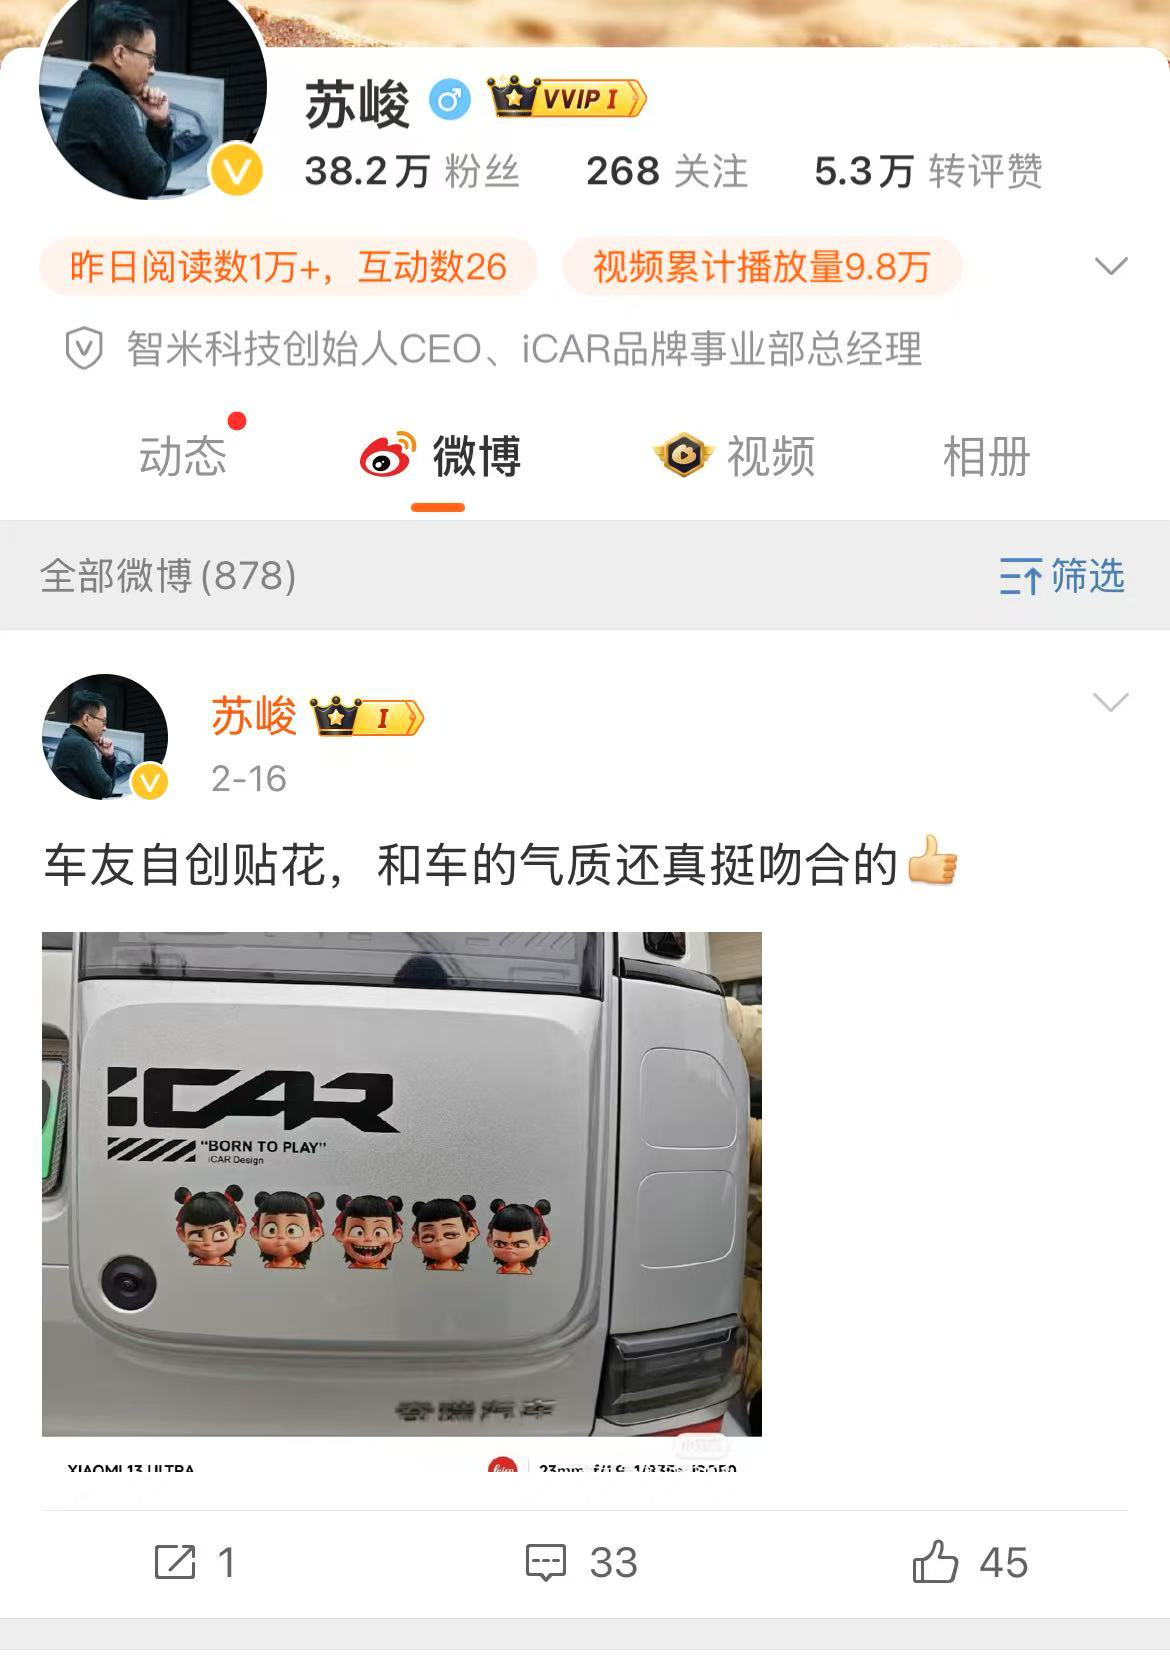View the 268 关注 following list

(x=667, y=171)
